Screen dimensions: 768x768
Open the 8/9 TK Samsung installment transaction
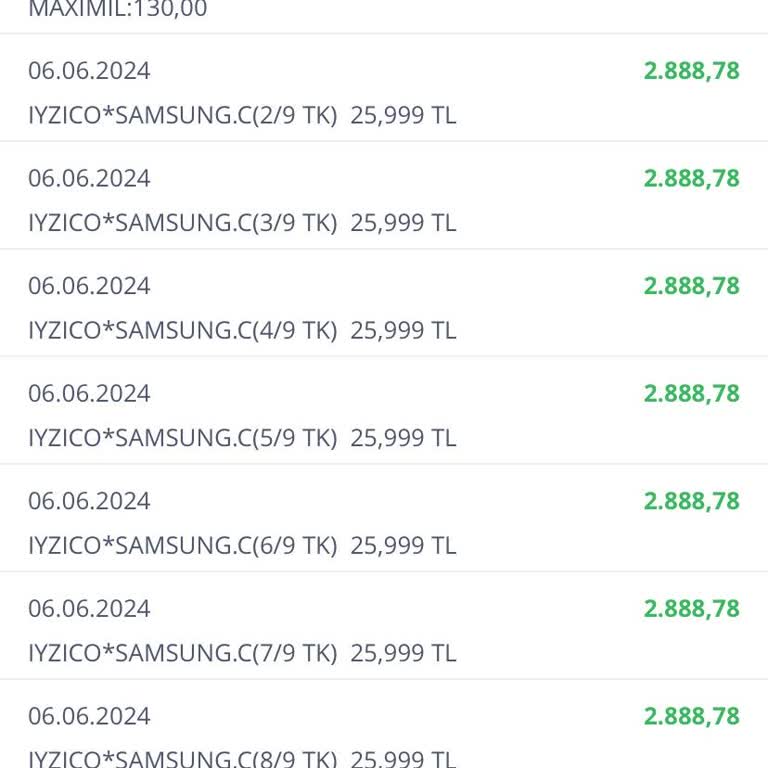(x=384, y=724)
